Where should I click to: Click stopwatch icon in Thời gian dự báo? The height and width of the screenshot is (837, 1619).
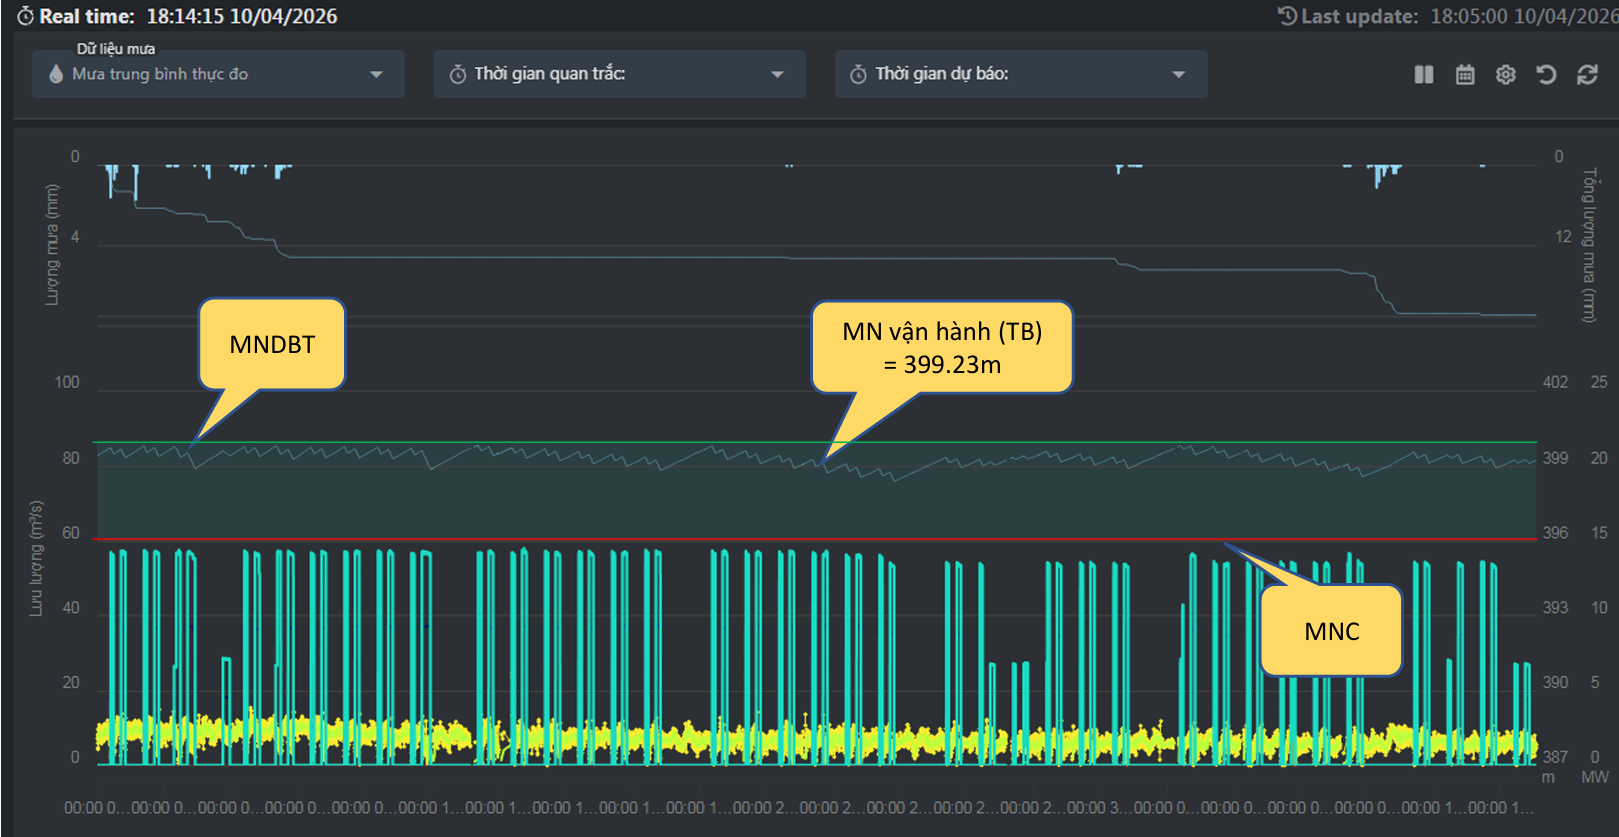[858, 75]
